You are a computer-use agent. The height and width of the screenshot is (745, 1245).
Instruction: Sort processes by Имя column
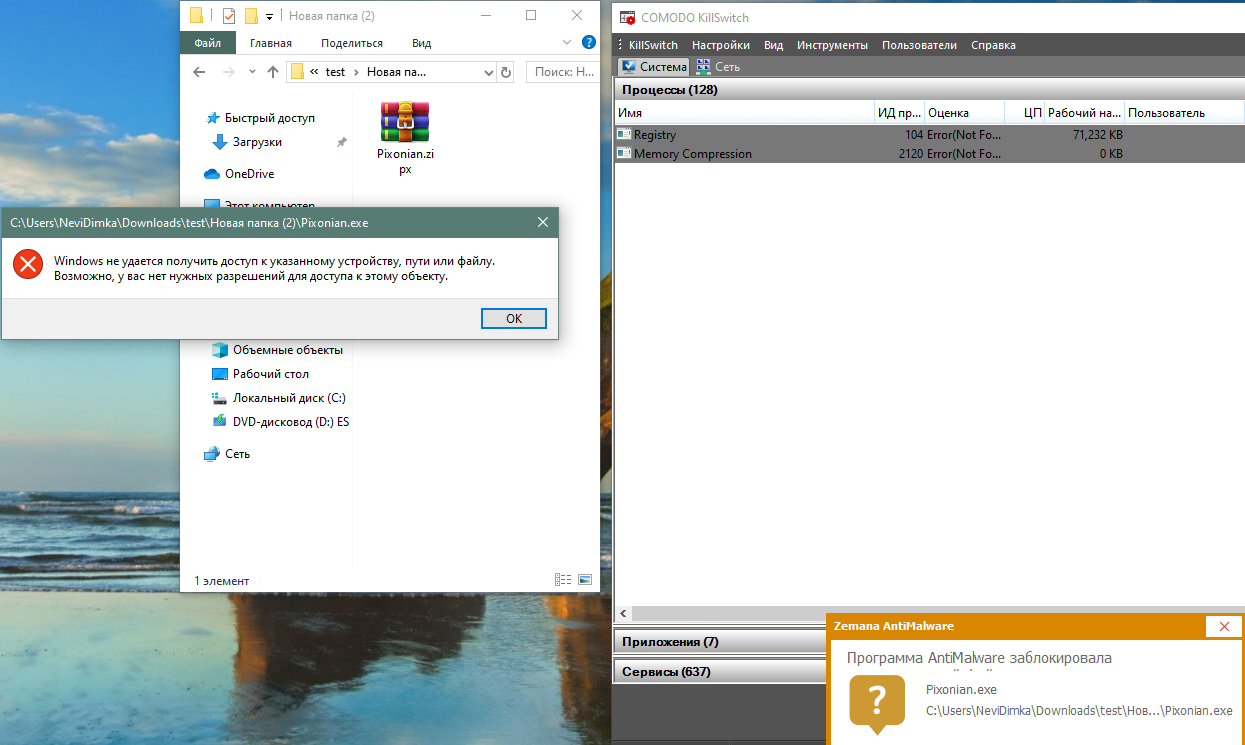[744, 113]
